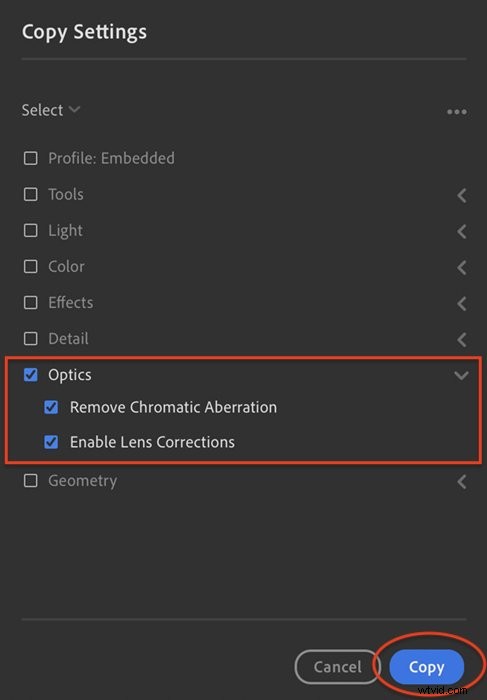The image size is (487, 700).
Task: Open the Select dropdown
Action: (50, 110)
